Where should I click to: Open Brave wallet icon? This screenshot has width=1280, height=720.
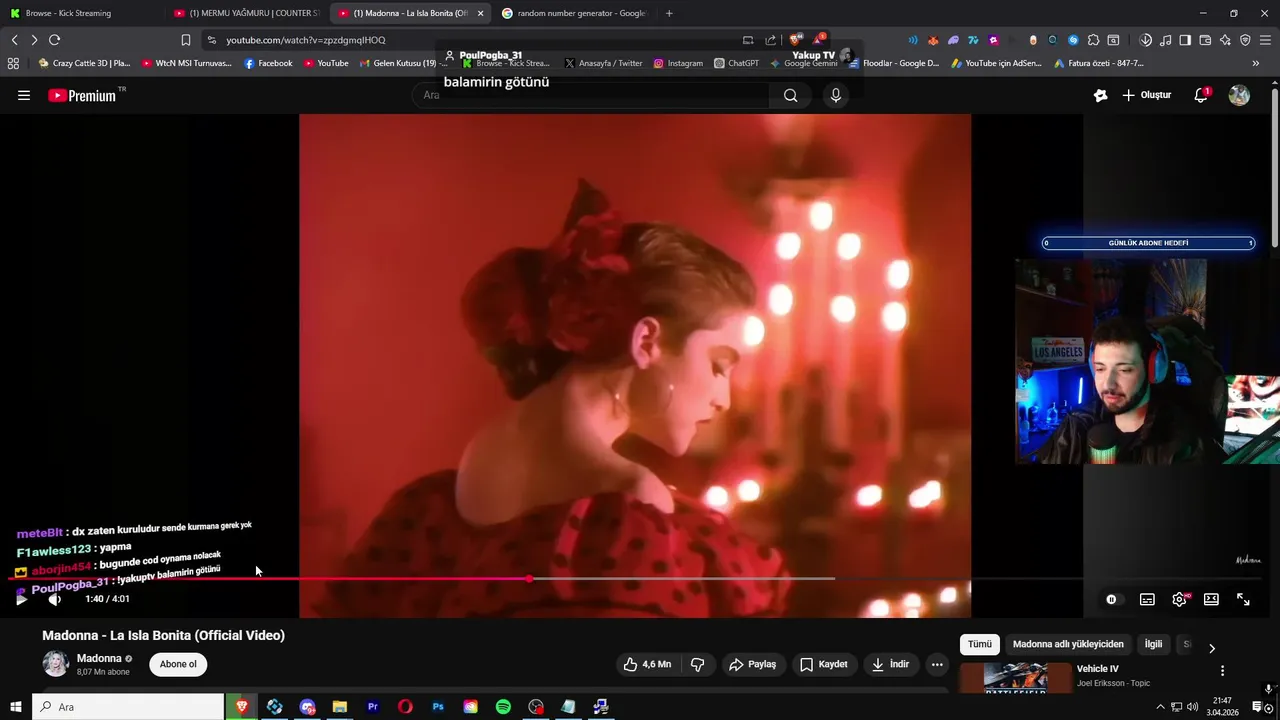[1205, 40]
